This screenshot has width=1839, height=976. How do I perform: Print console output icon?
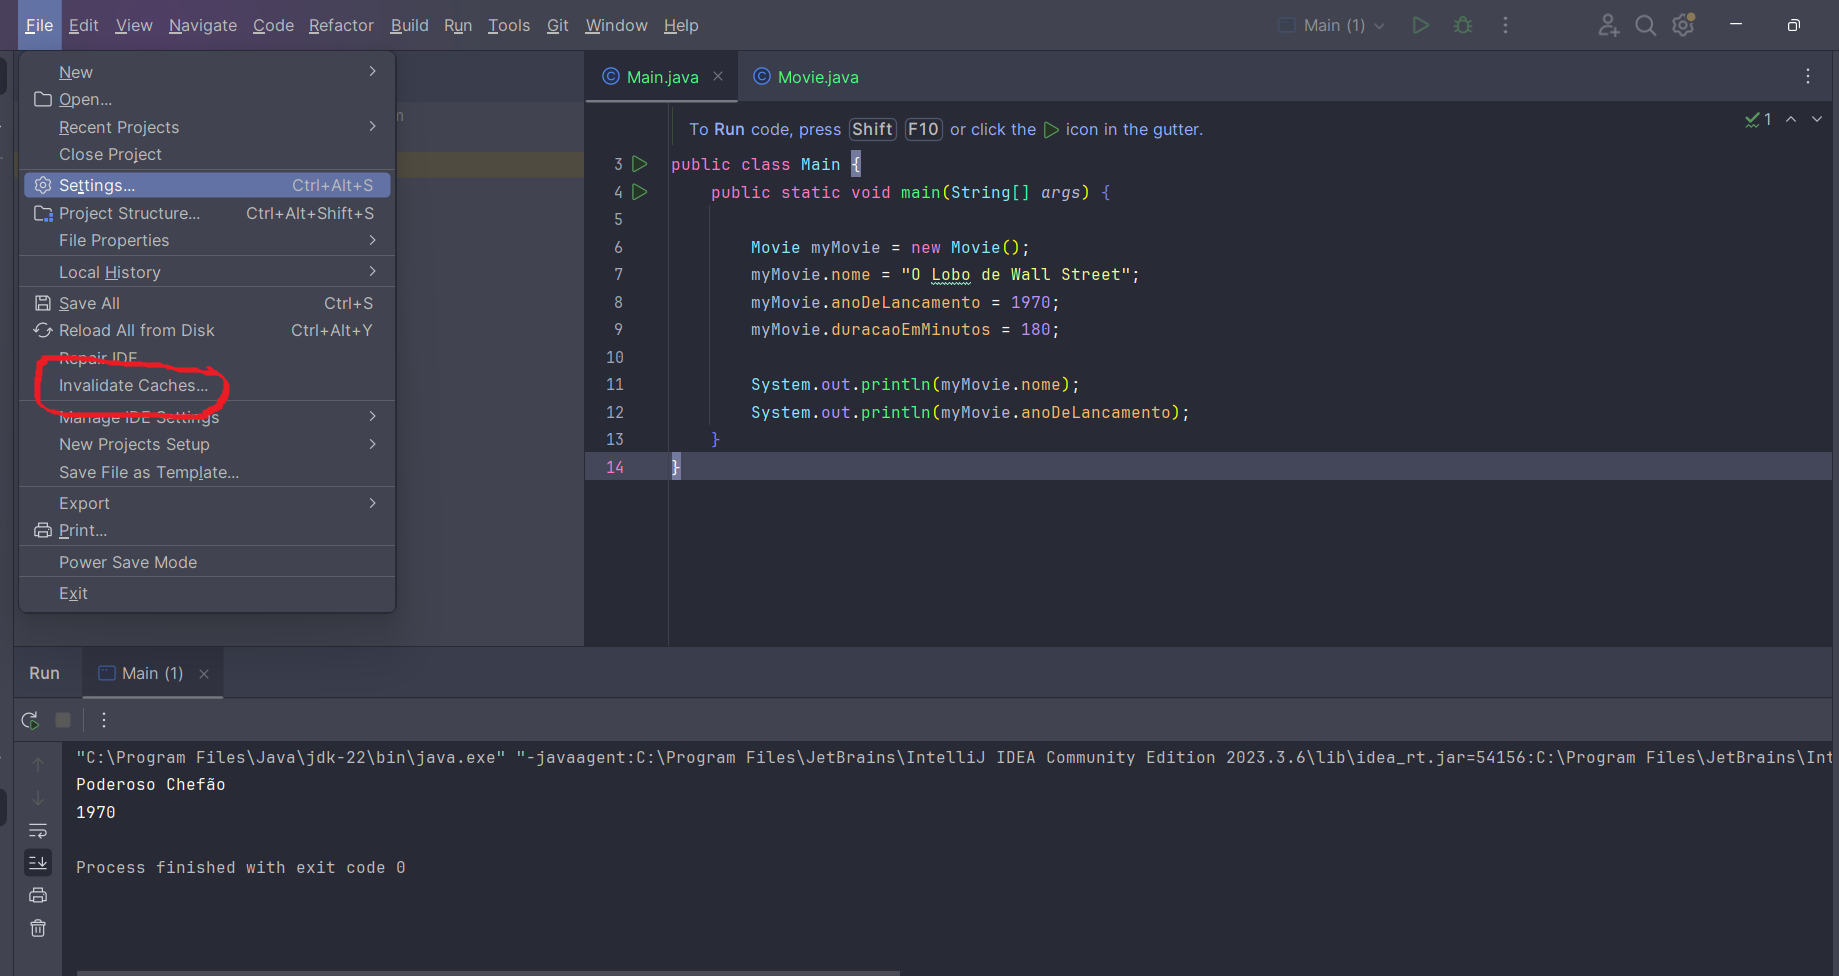click(38, 895)
